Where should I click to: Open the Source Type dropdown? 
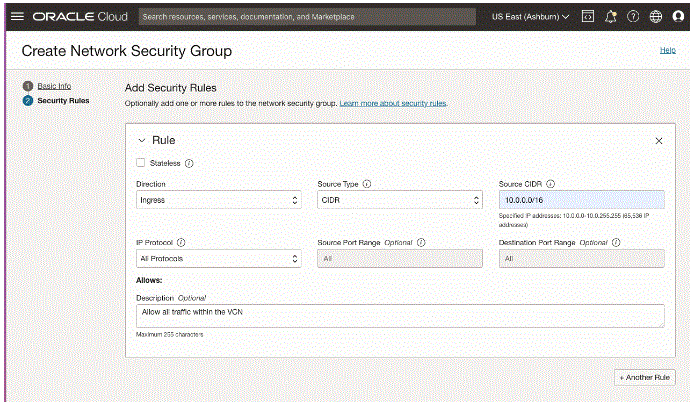400,200
